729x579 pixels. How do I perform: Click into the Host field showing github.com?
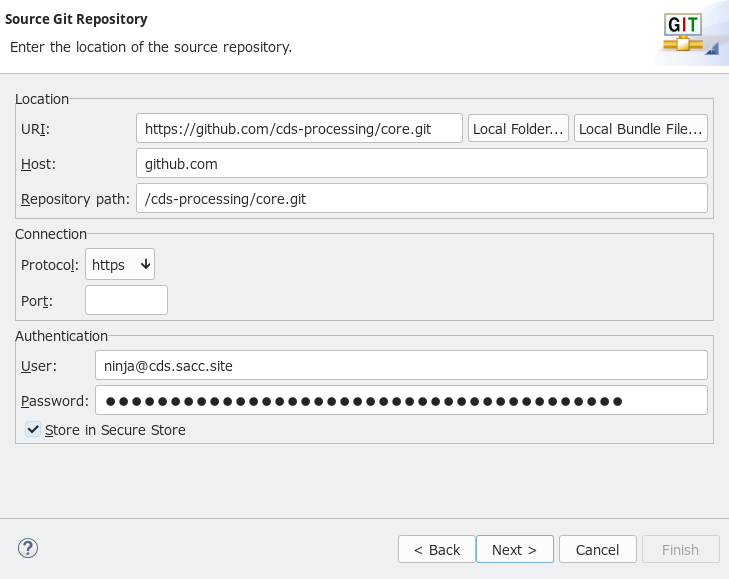[421, 164]
